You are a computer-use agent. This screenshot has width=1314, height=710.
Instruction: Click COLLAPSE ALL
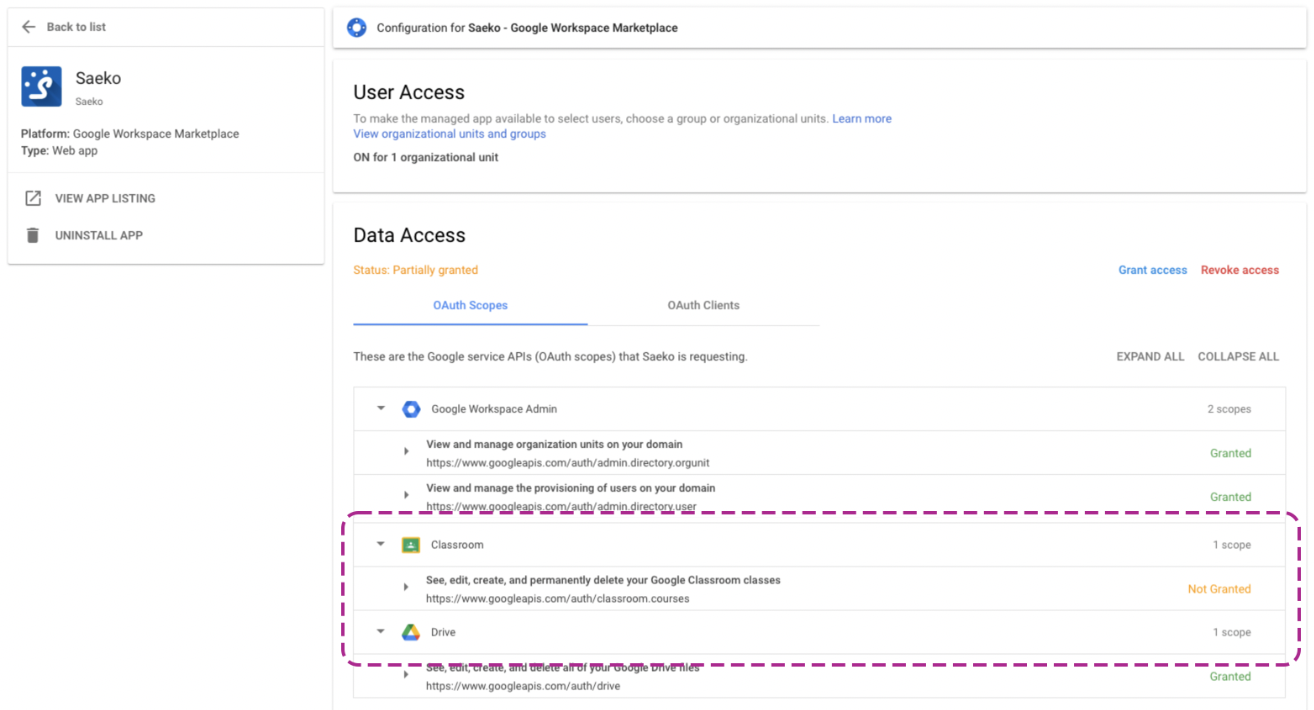1238,356
